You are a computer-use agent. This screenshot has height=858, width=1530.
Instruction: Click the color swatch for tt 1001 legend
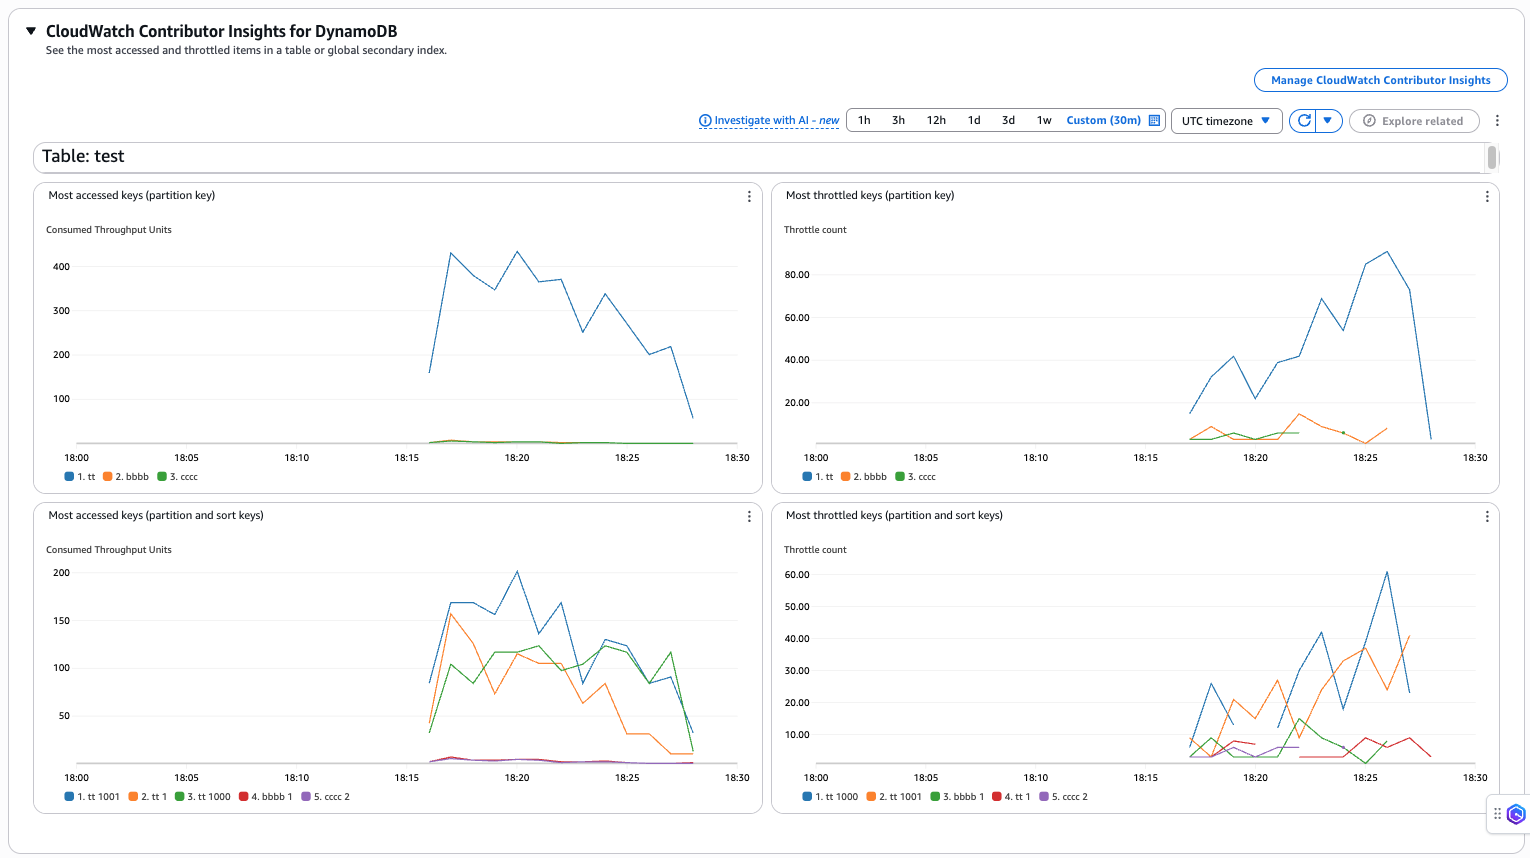point(68,796)
